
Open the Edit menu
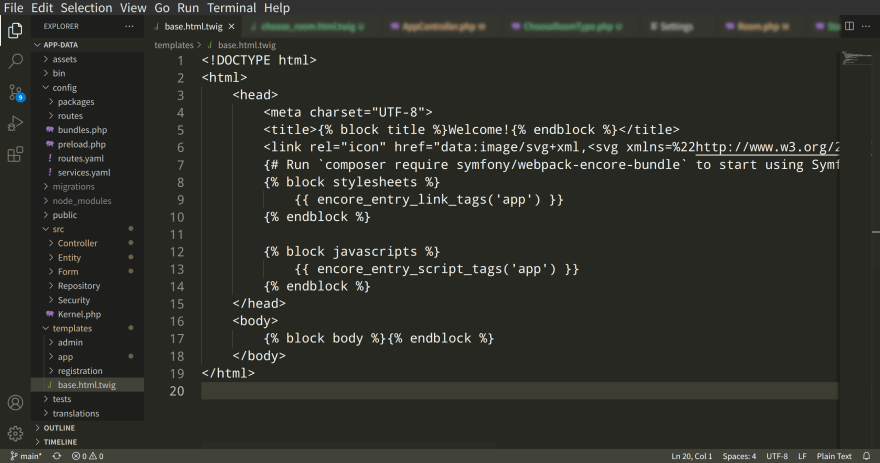click(x=42, y=8)
